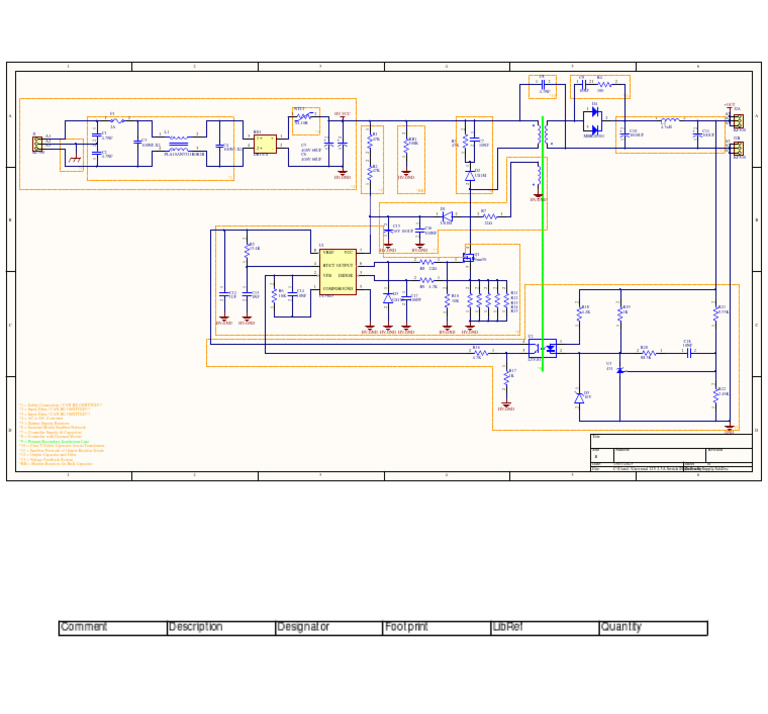Screen dimensions: 768x714
Task: Select the L1 common-mode choke symbol
Action: coord(178,144)
